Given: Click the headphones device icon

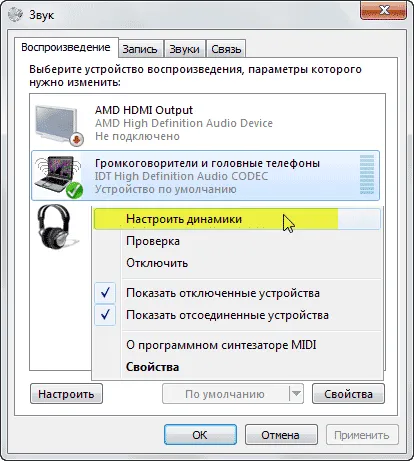Looking at the screenshot, I should pos(57,227).
